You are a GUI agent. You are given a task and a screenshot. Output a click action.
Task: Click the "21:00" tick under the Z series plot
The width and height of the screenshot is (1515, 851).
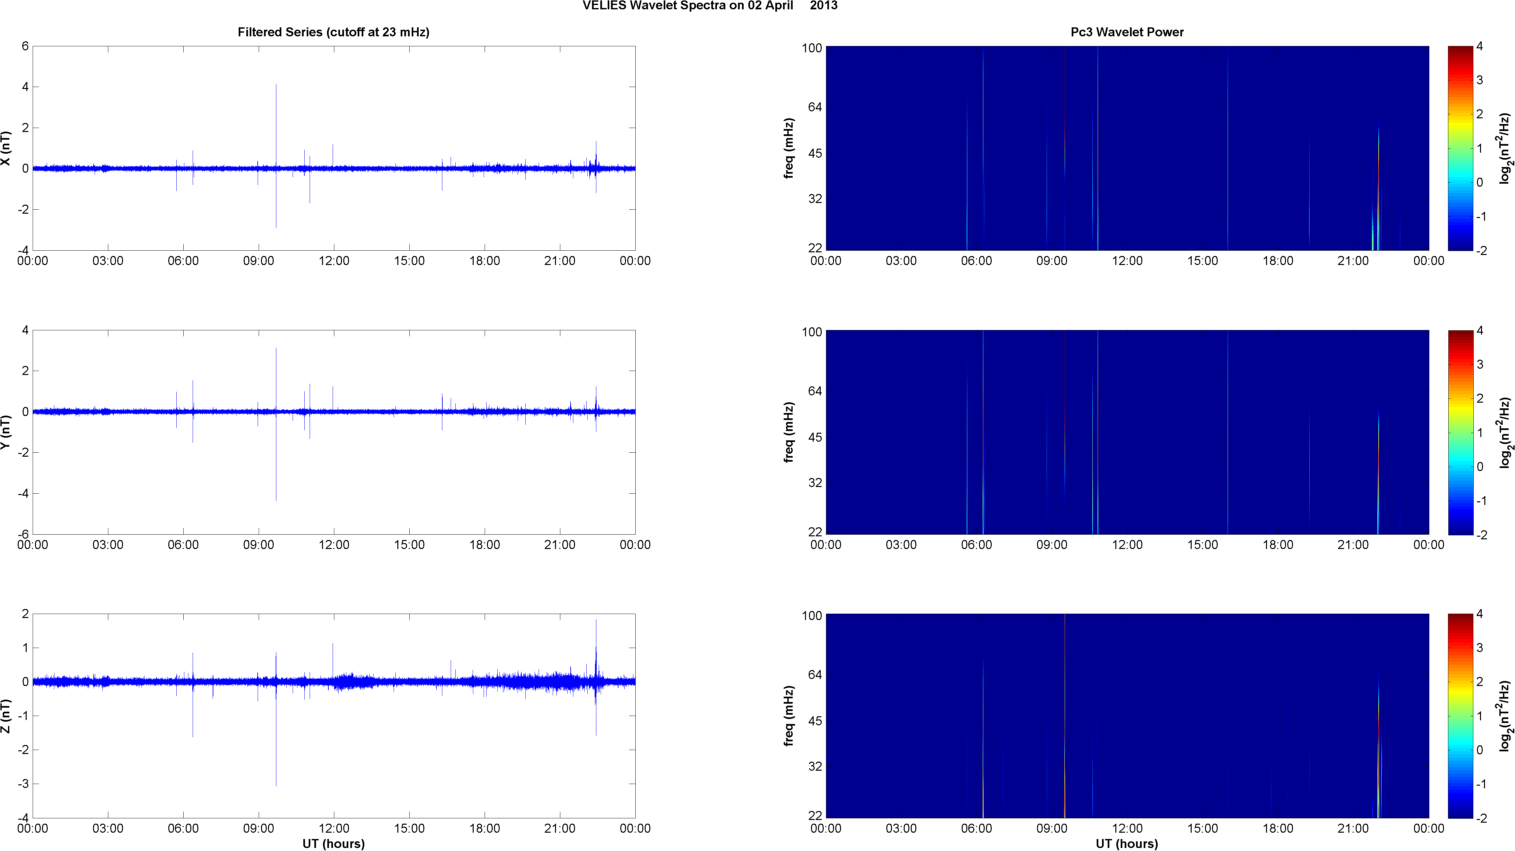[x=560, y=828]
